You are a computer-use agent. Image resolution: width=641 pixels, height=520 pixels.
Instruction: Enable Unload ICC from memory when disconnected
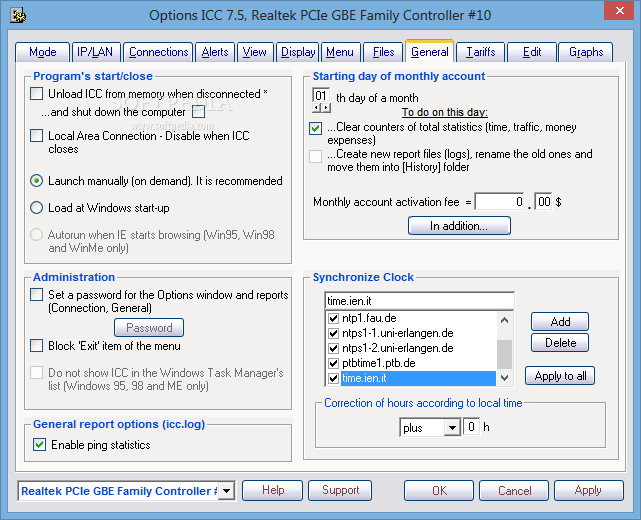36,94
